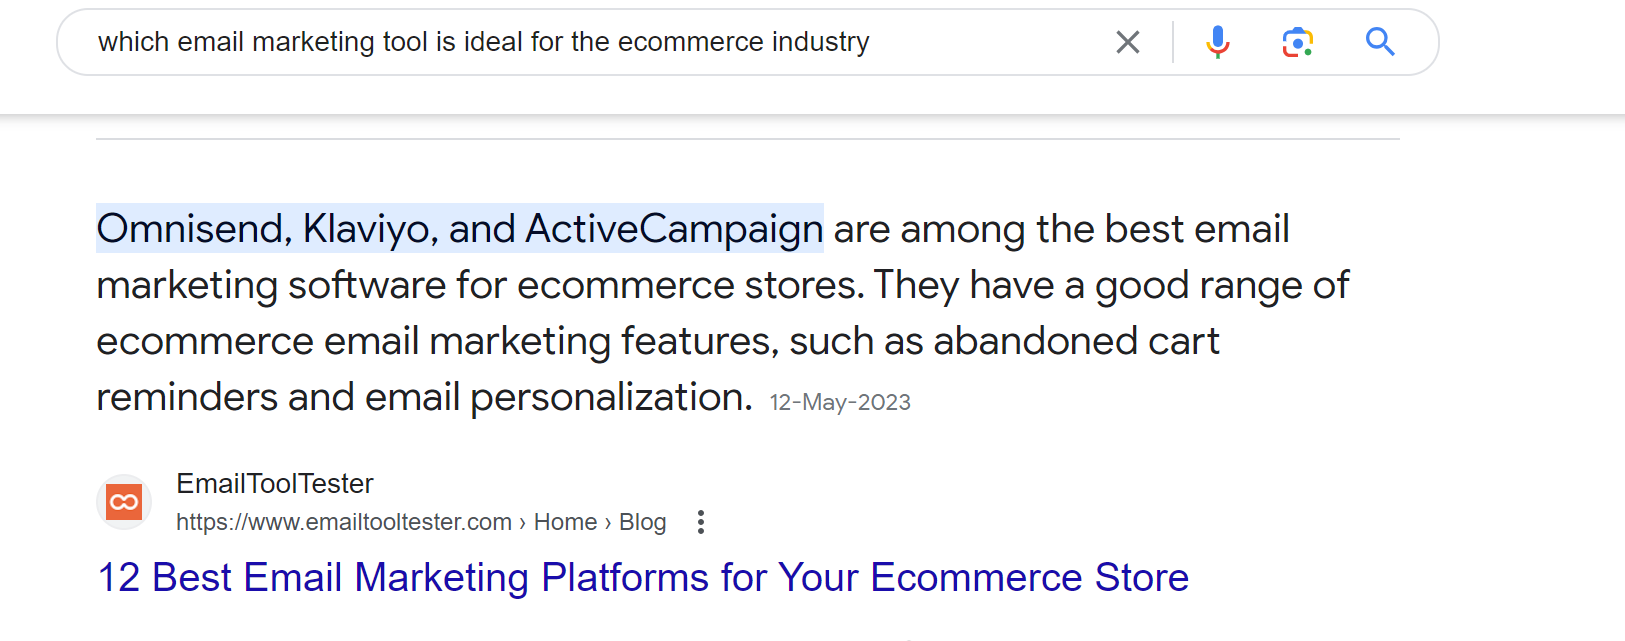This screenshot has height=641, width=1625.
Task: Click the Home breadcrumb entry
Action: pyautogui.click(x=566, y=521)
